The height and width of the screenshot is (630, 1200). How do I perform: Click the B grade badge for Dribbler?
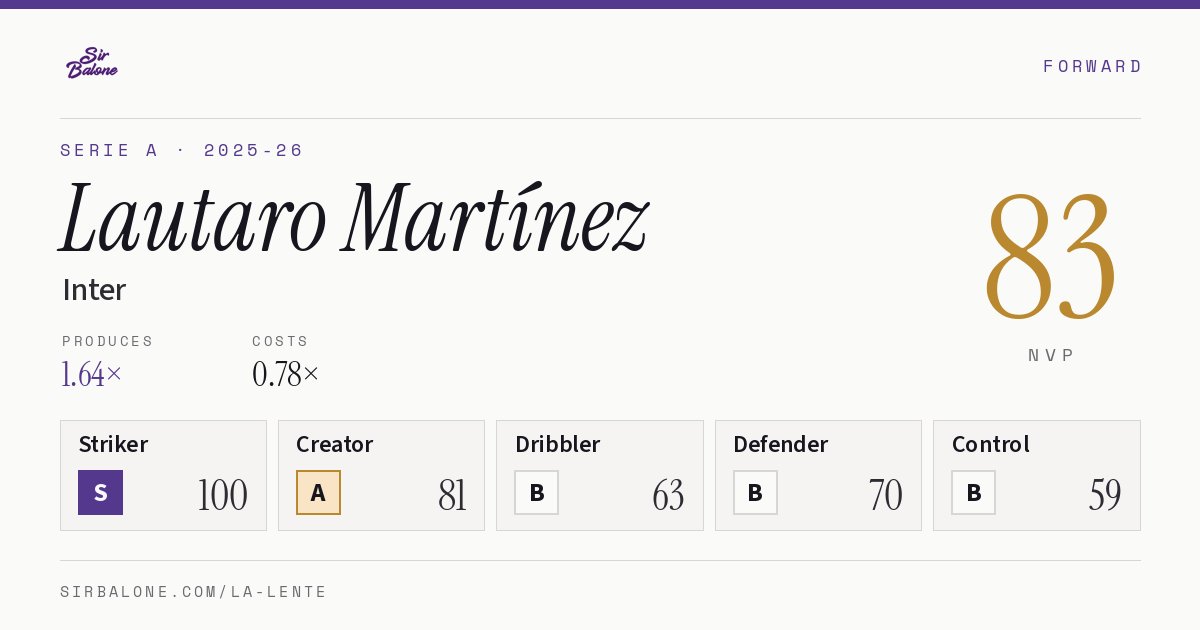537,492
